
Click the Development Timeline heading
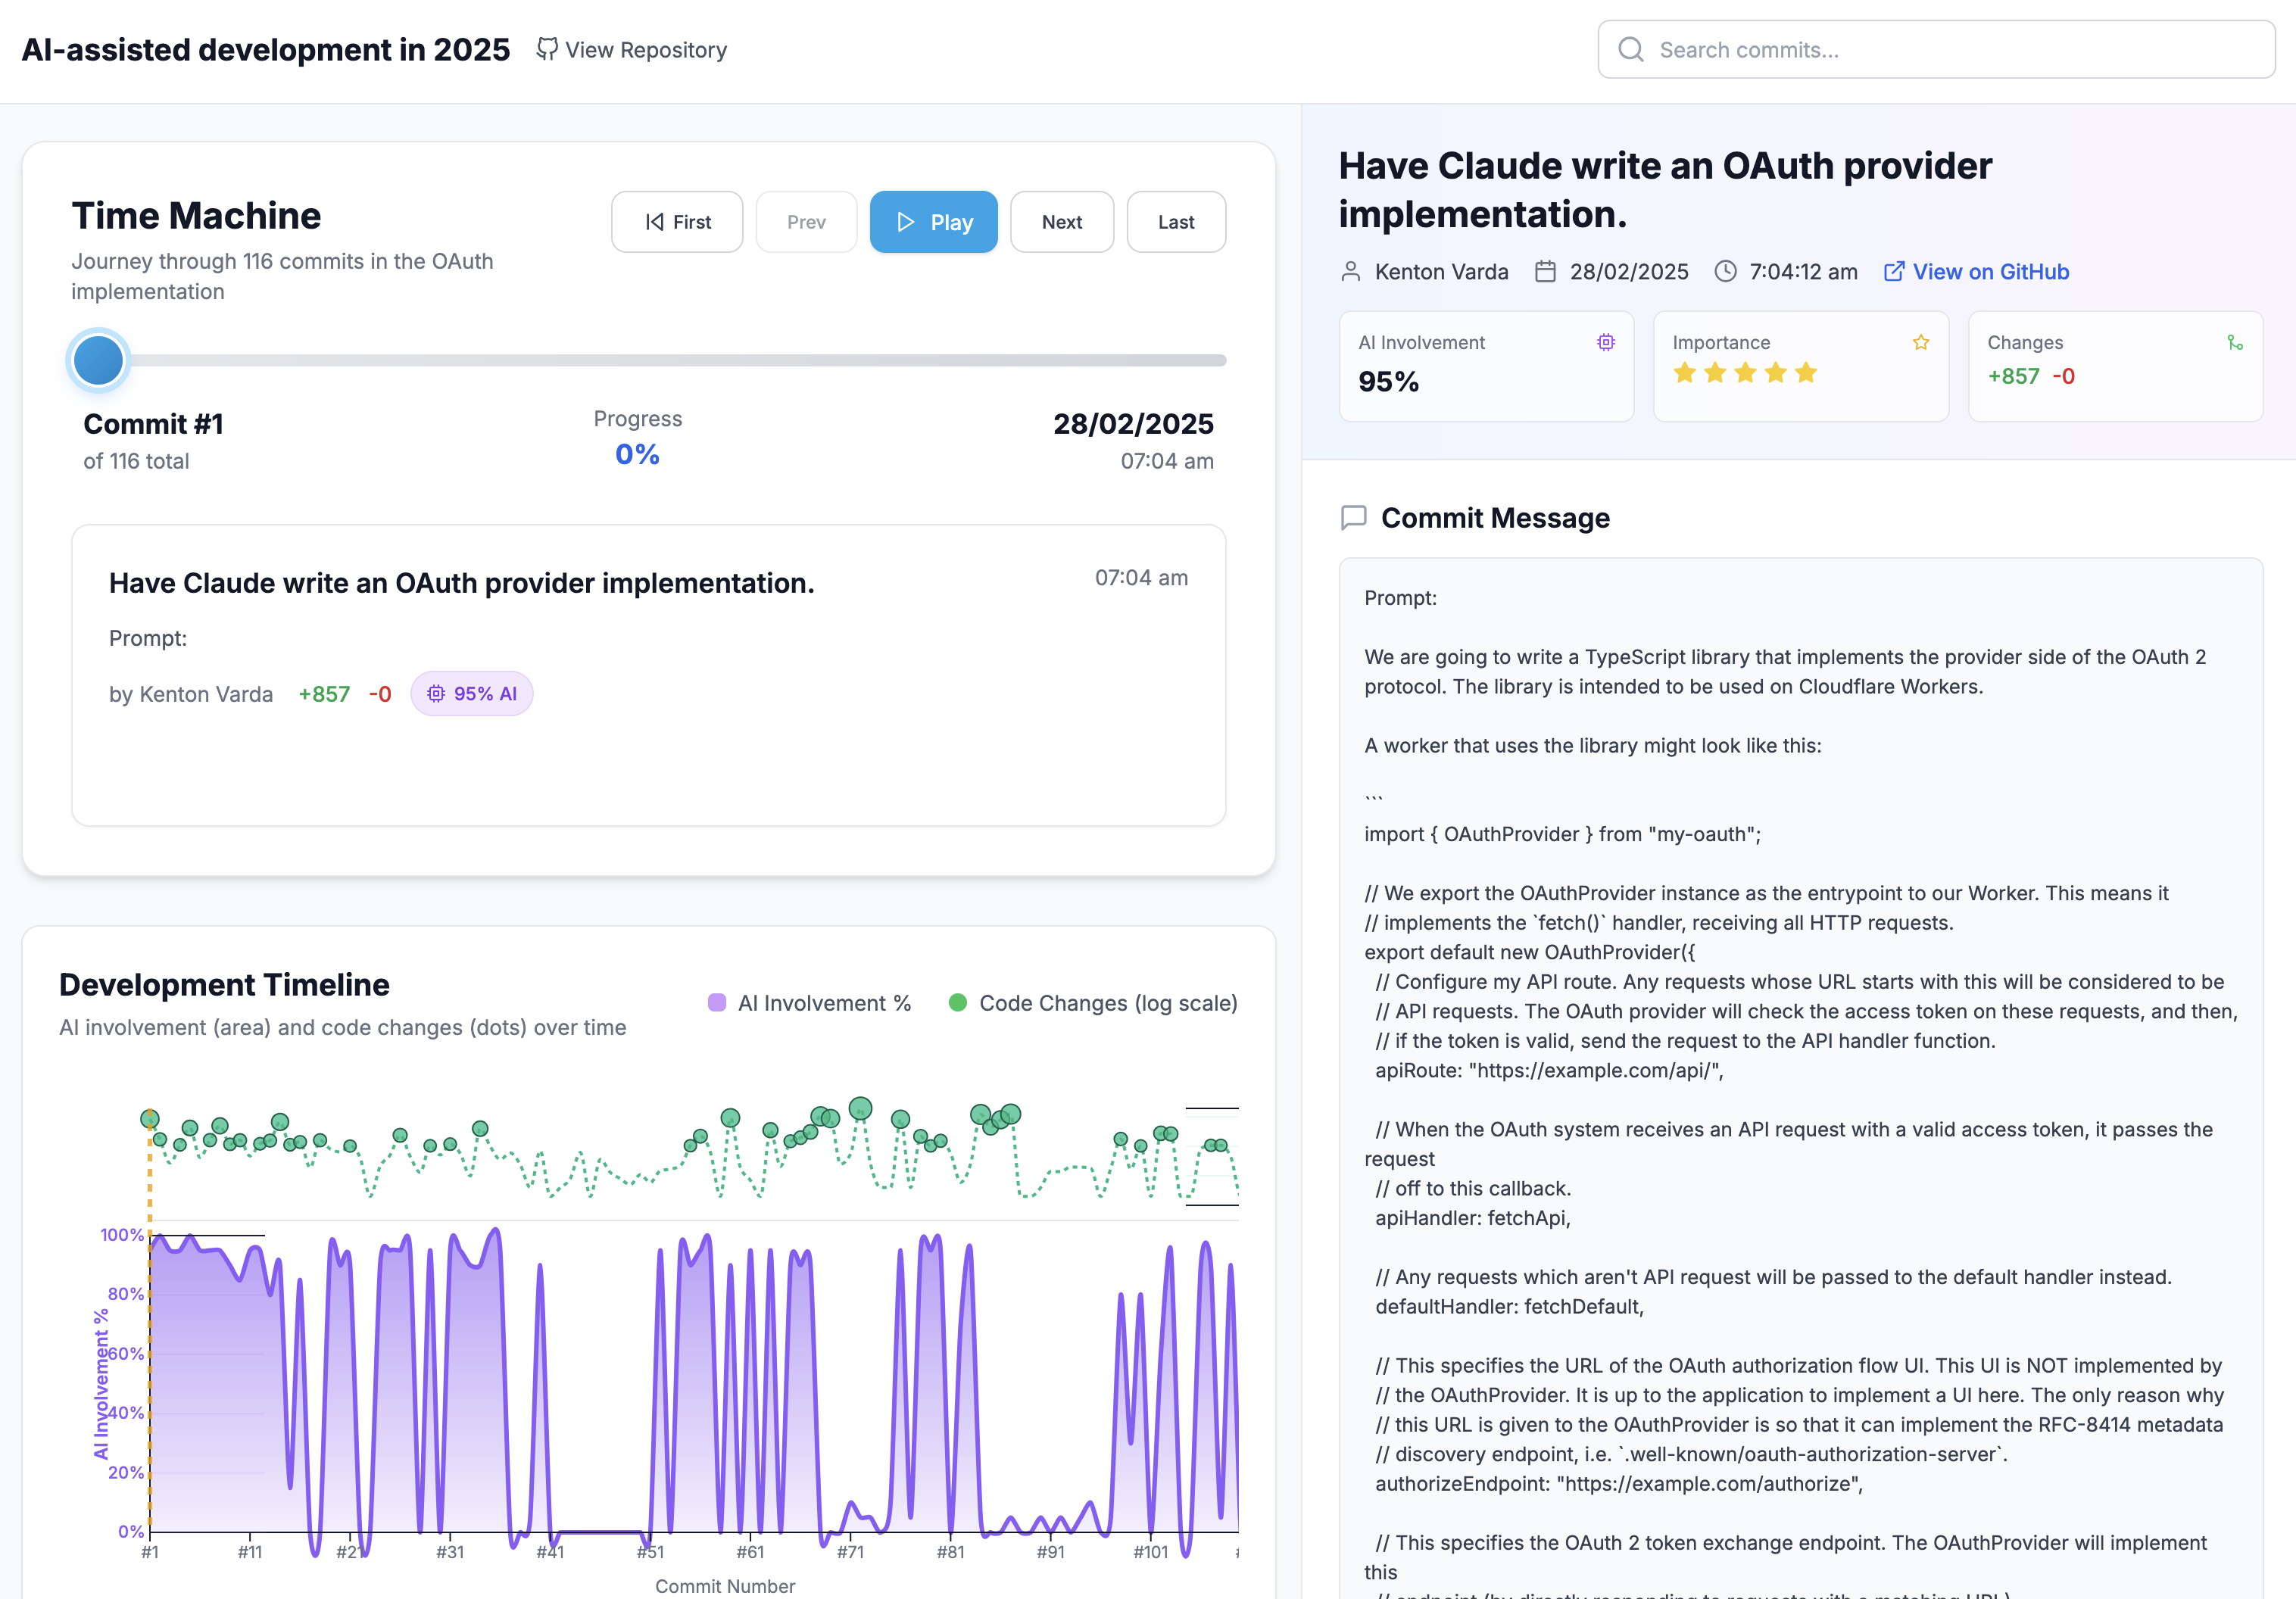224,985
